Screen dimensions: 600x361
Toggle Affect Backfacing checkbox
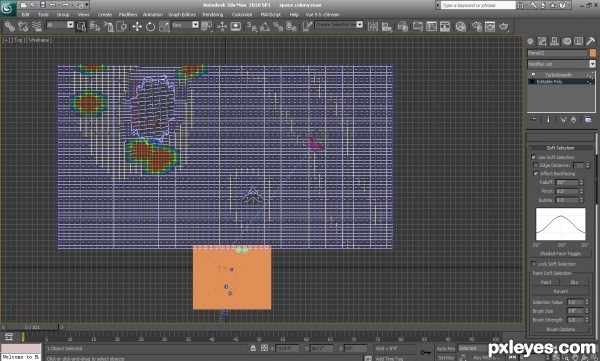536,173
